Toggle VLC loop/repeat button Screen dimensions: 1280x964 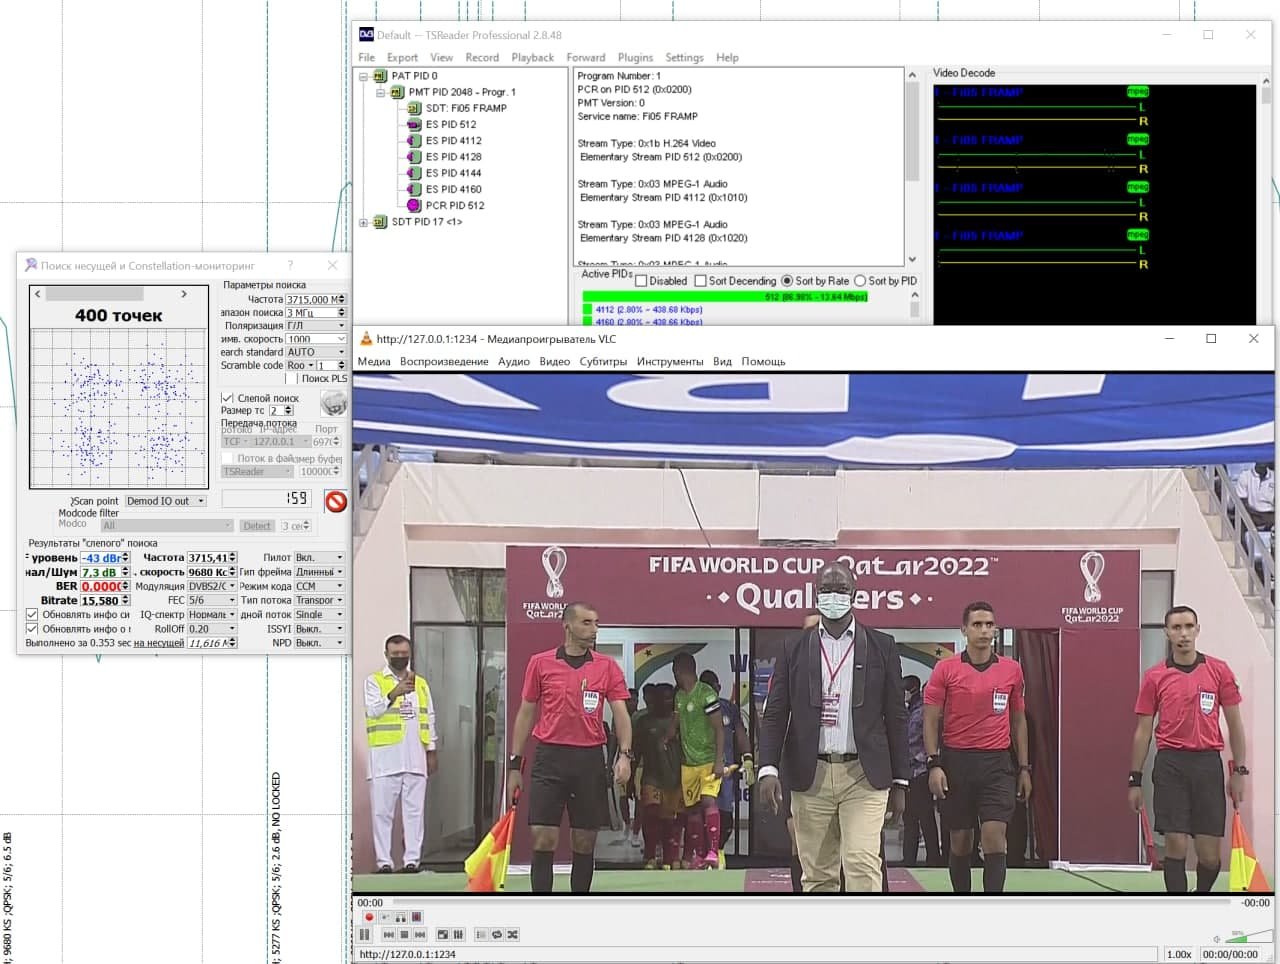point(497,934)
